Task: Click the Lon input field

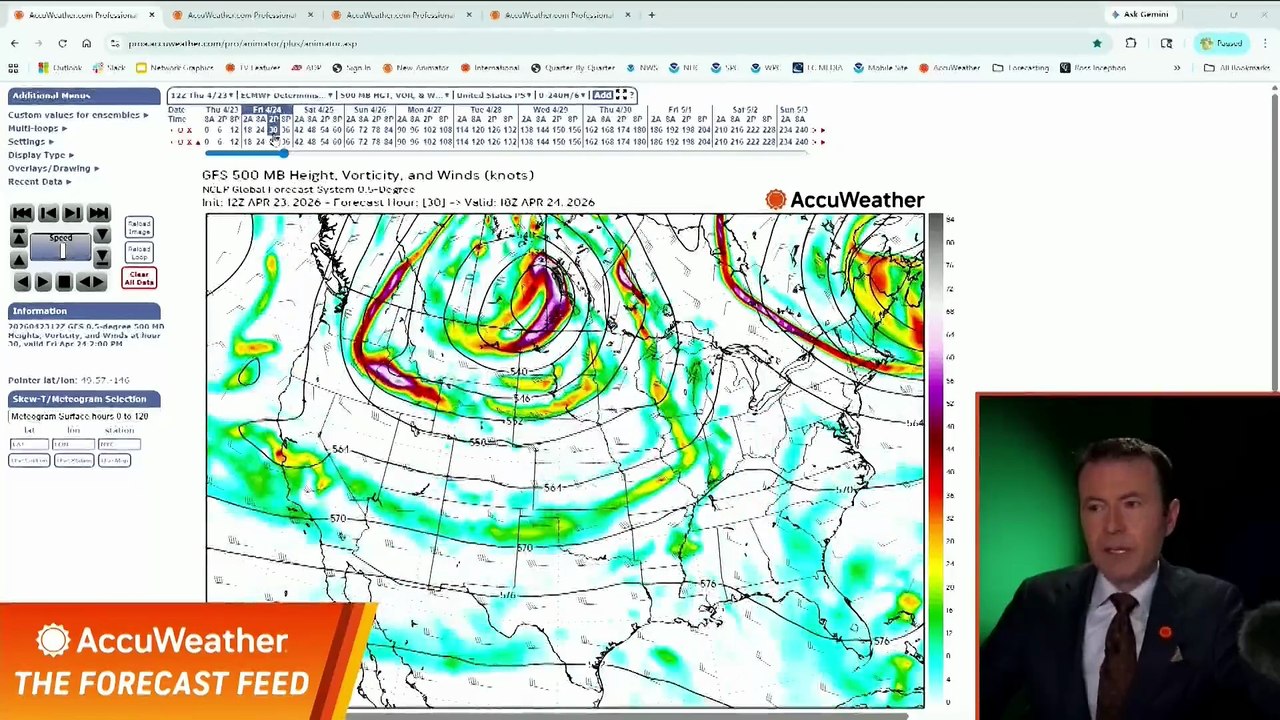Action: 73,444
